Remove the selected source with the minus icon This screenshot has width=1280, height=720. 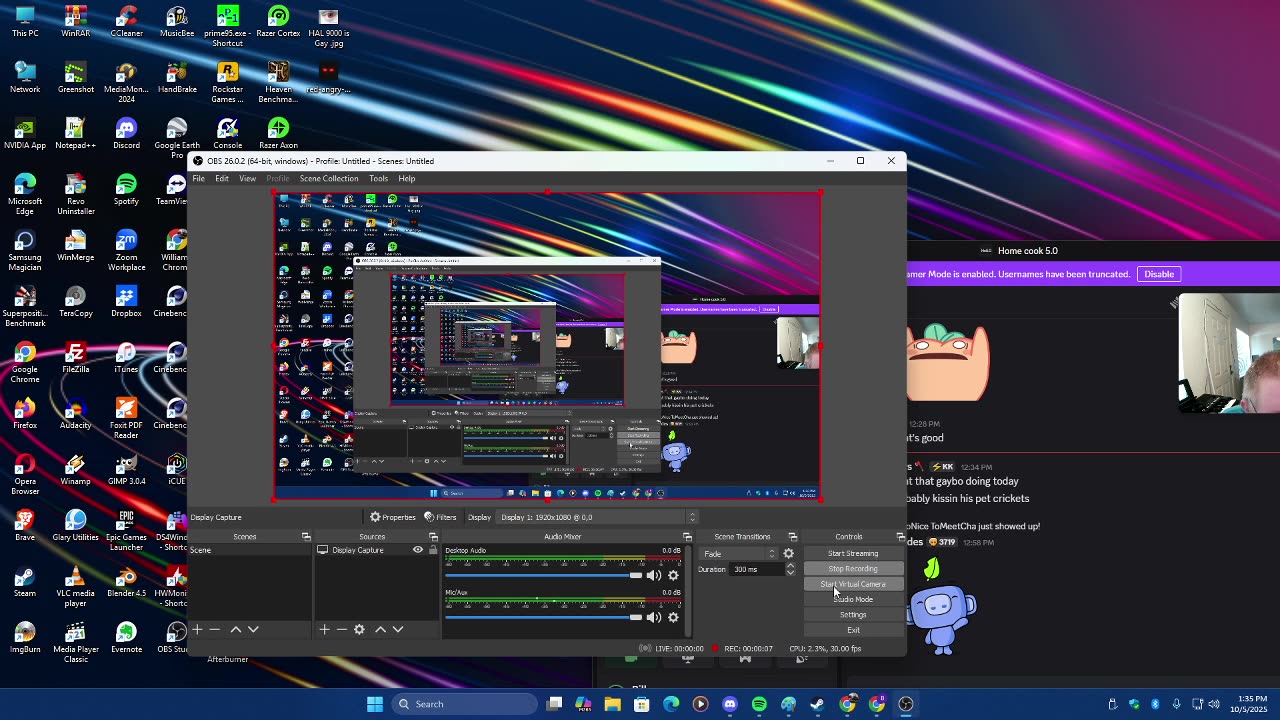(341, 629)
